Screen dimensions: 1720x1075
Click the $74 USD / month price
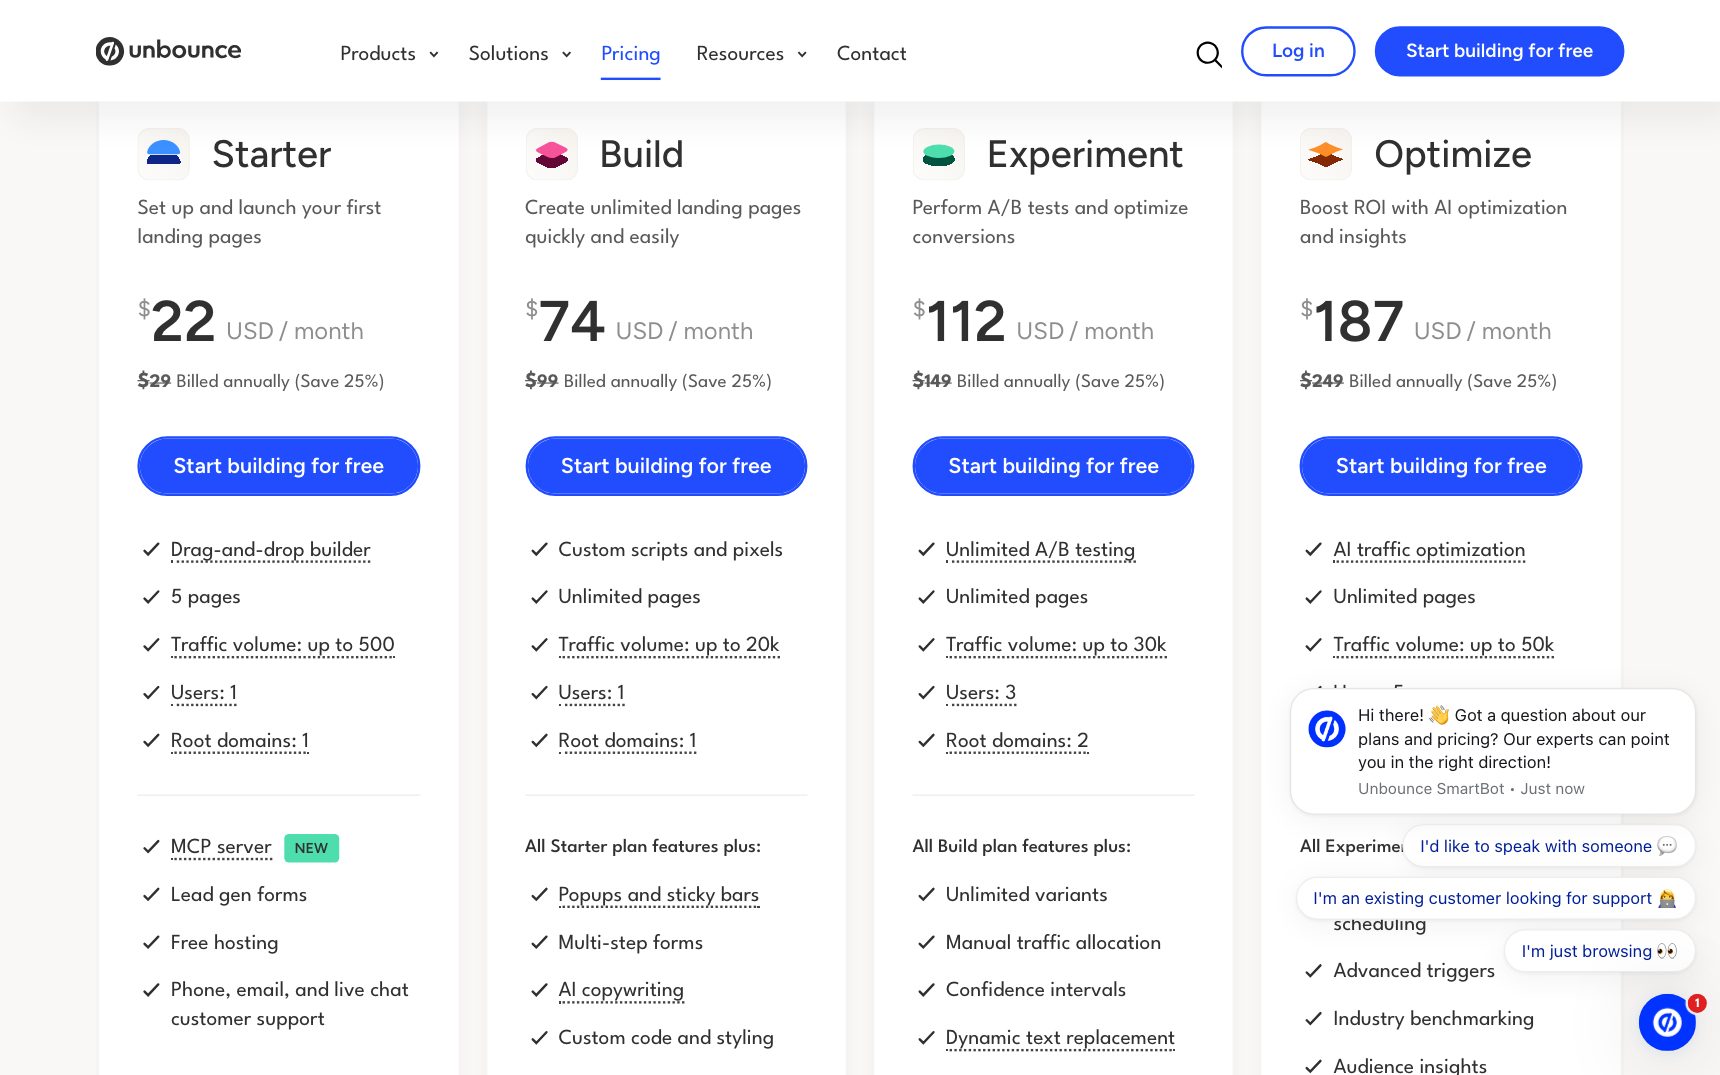pos(639,322)
